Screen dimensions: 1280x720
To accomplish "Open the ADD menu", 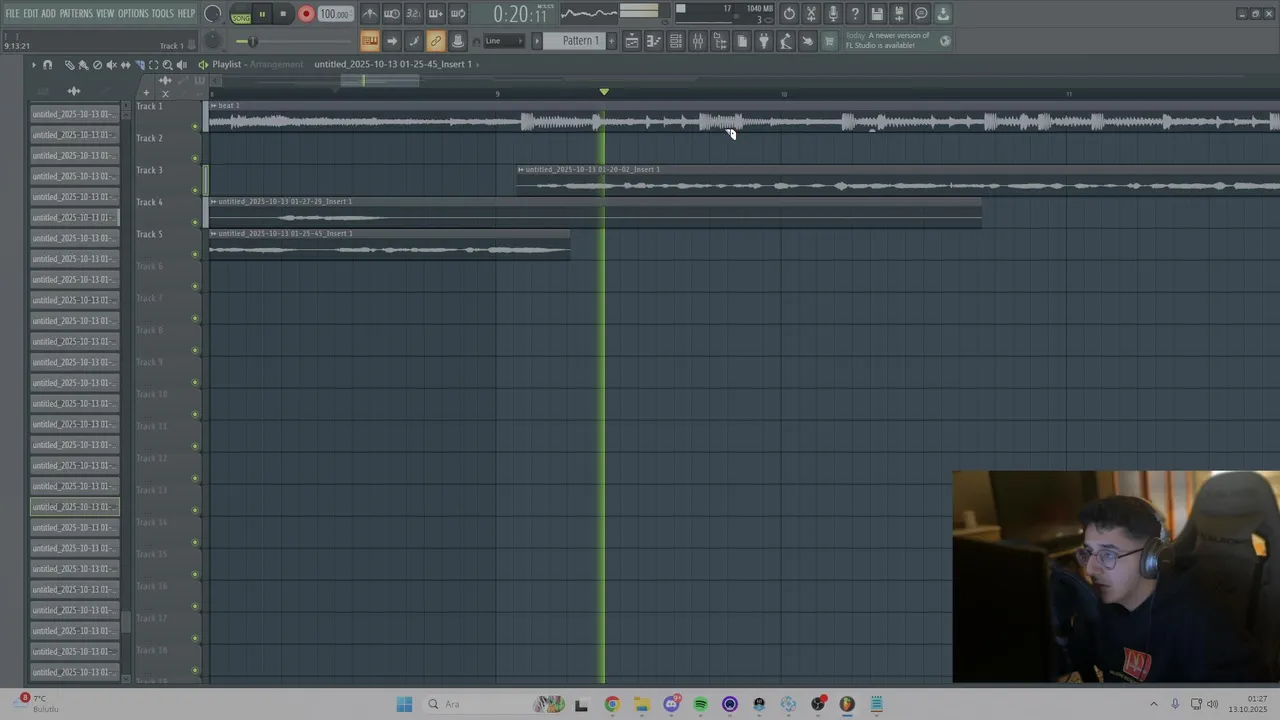I will point(49,14).
